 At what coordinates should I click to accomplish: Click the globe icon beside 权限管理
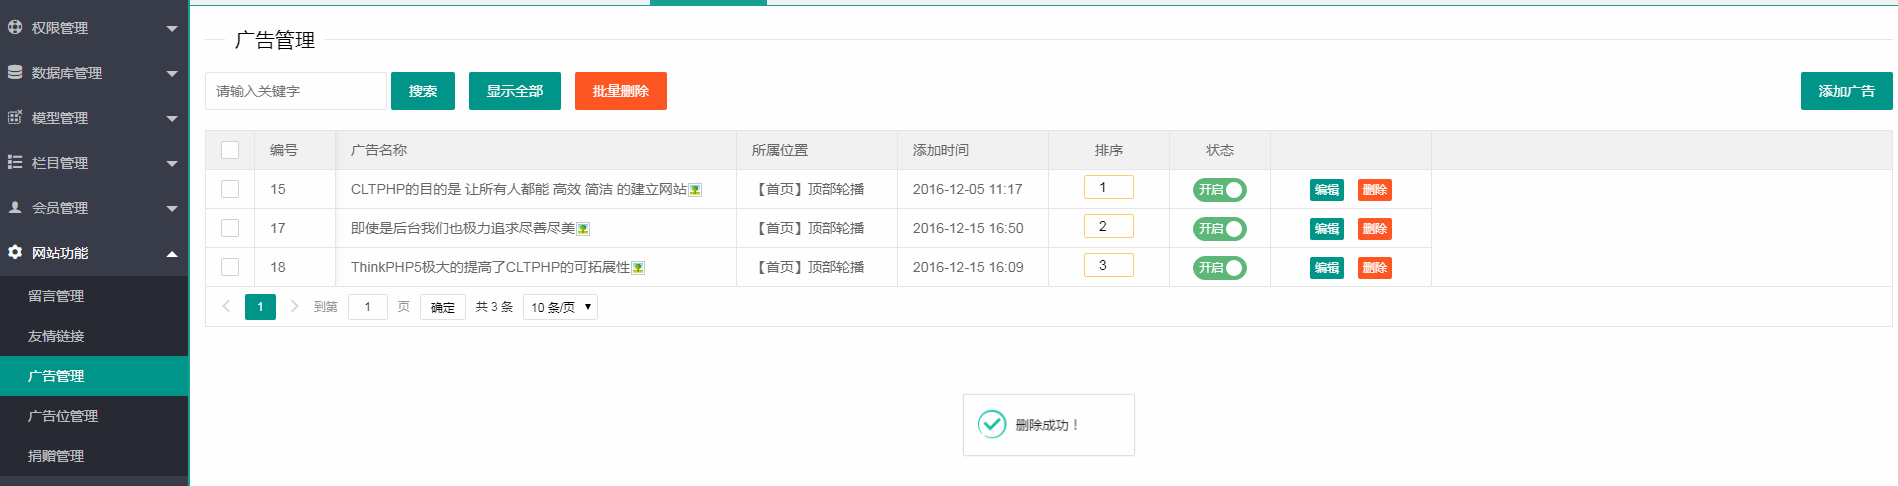pyautogui.click(x=15, y=27)
